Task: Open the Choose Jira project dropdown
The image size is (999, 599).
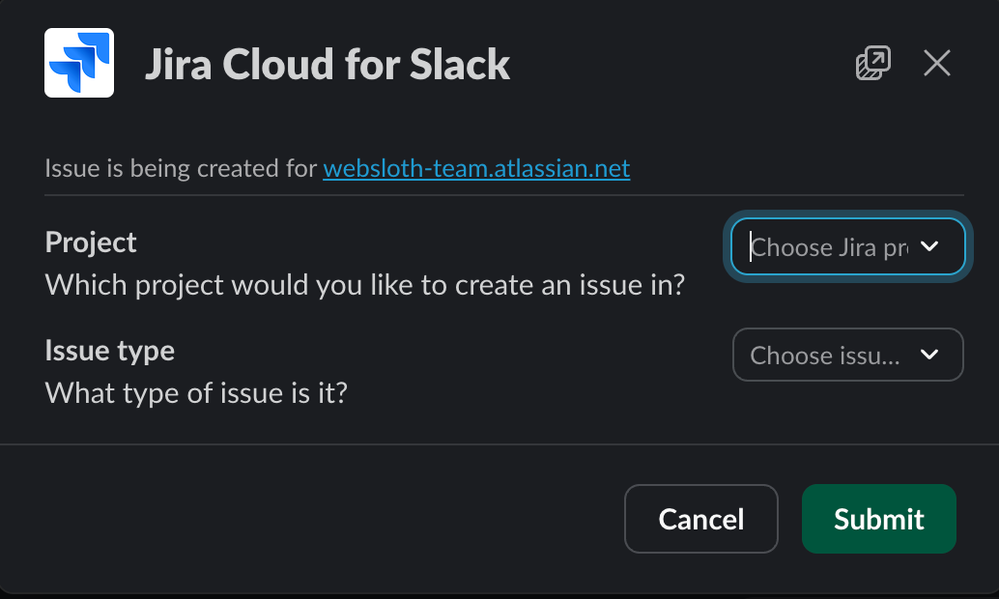Action: pyautogui.click(x=847, y=246)
